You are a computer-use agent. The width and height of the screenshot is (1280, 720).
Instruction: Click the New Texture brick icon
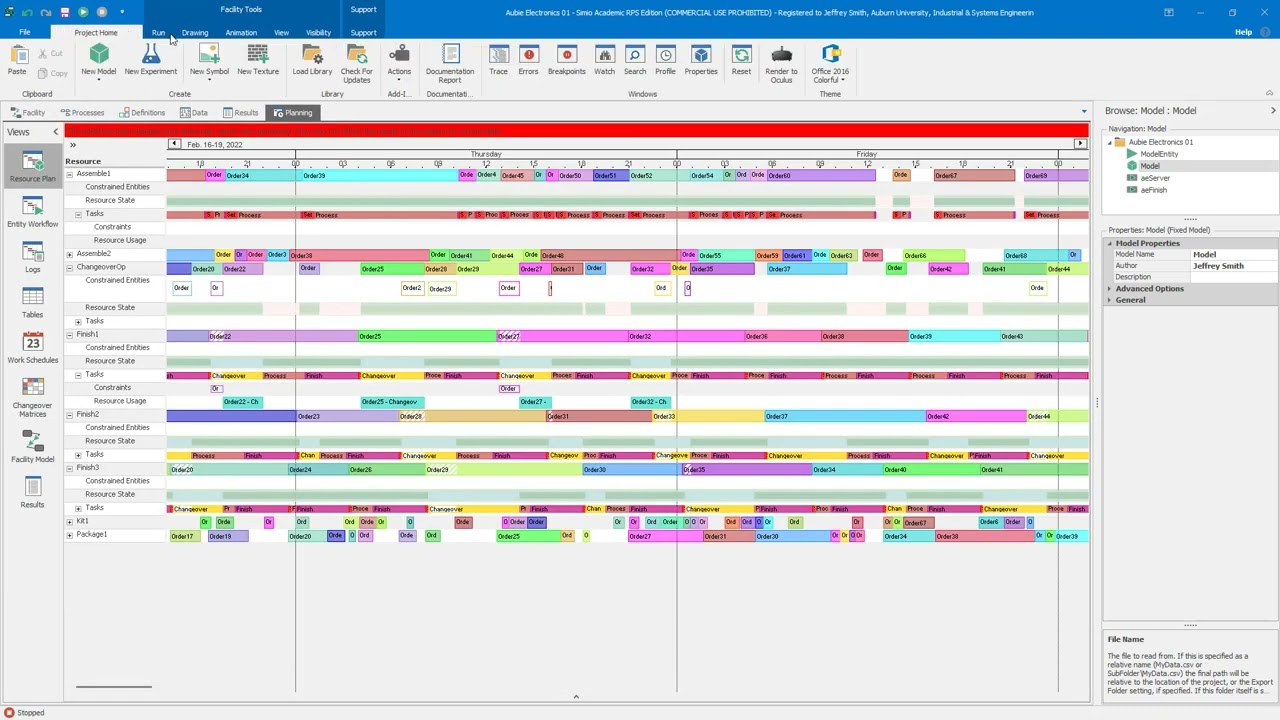click(257, 54)
